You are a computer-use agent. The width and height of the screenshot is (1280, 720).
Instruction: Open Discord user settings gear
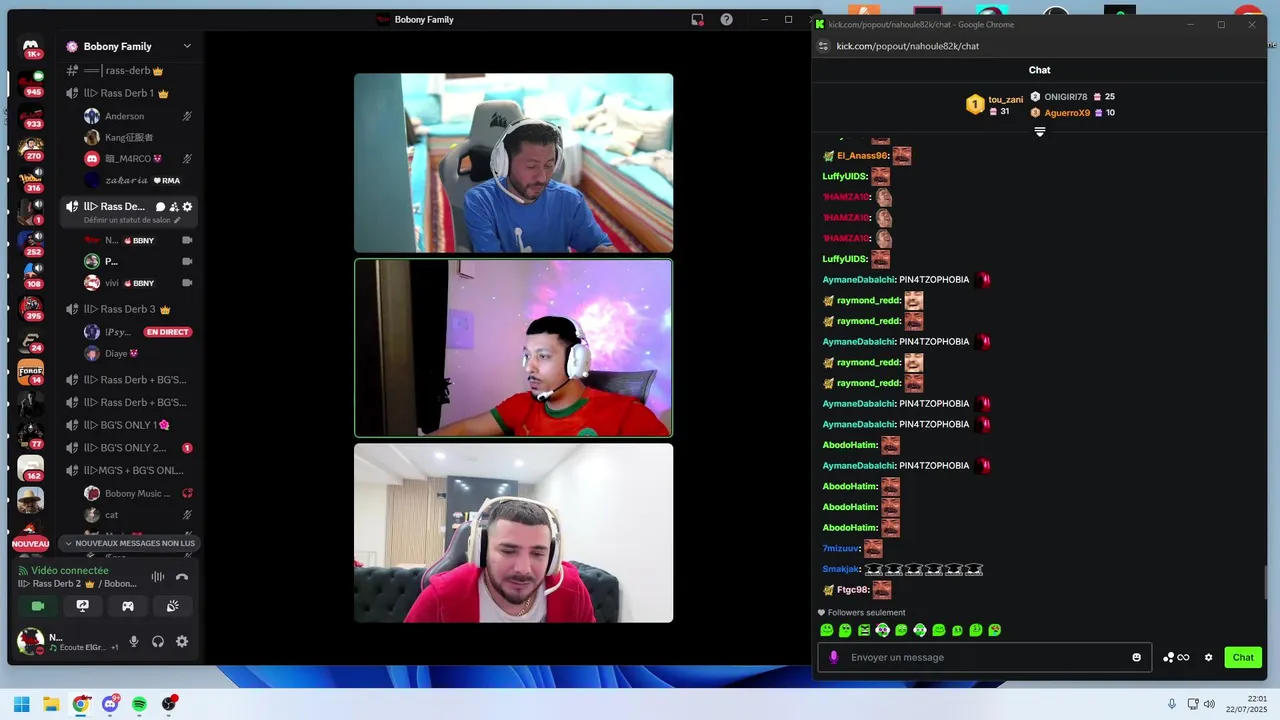(182, 642)
